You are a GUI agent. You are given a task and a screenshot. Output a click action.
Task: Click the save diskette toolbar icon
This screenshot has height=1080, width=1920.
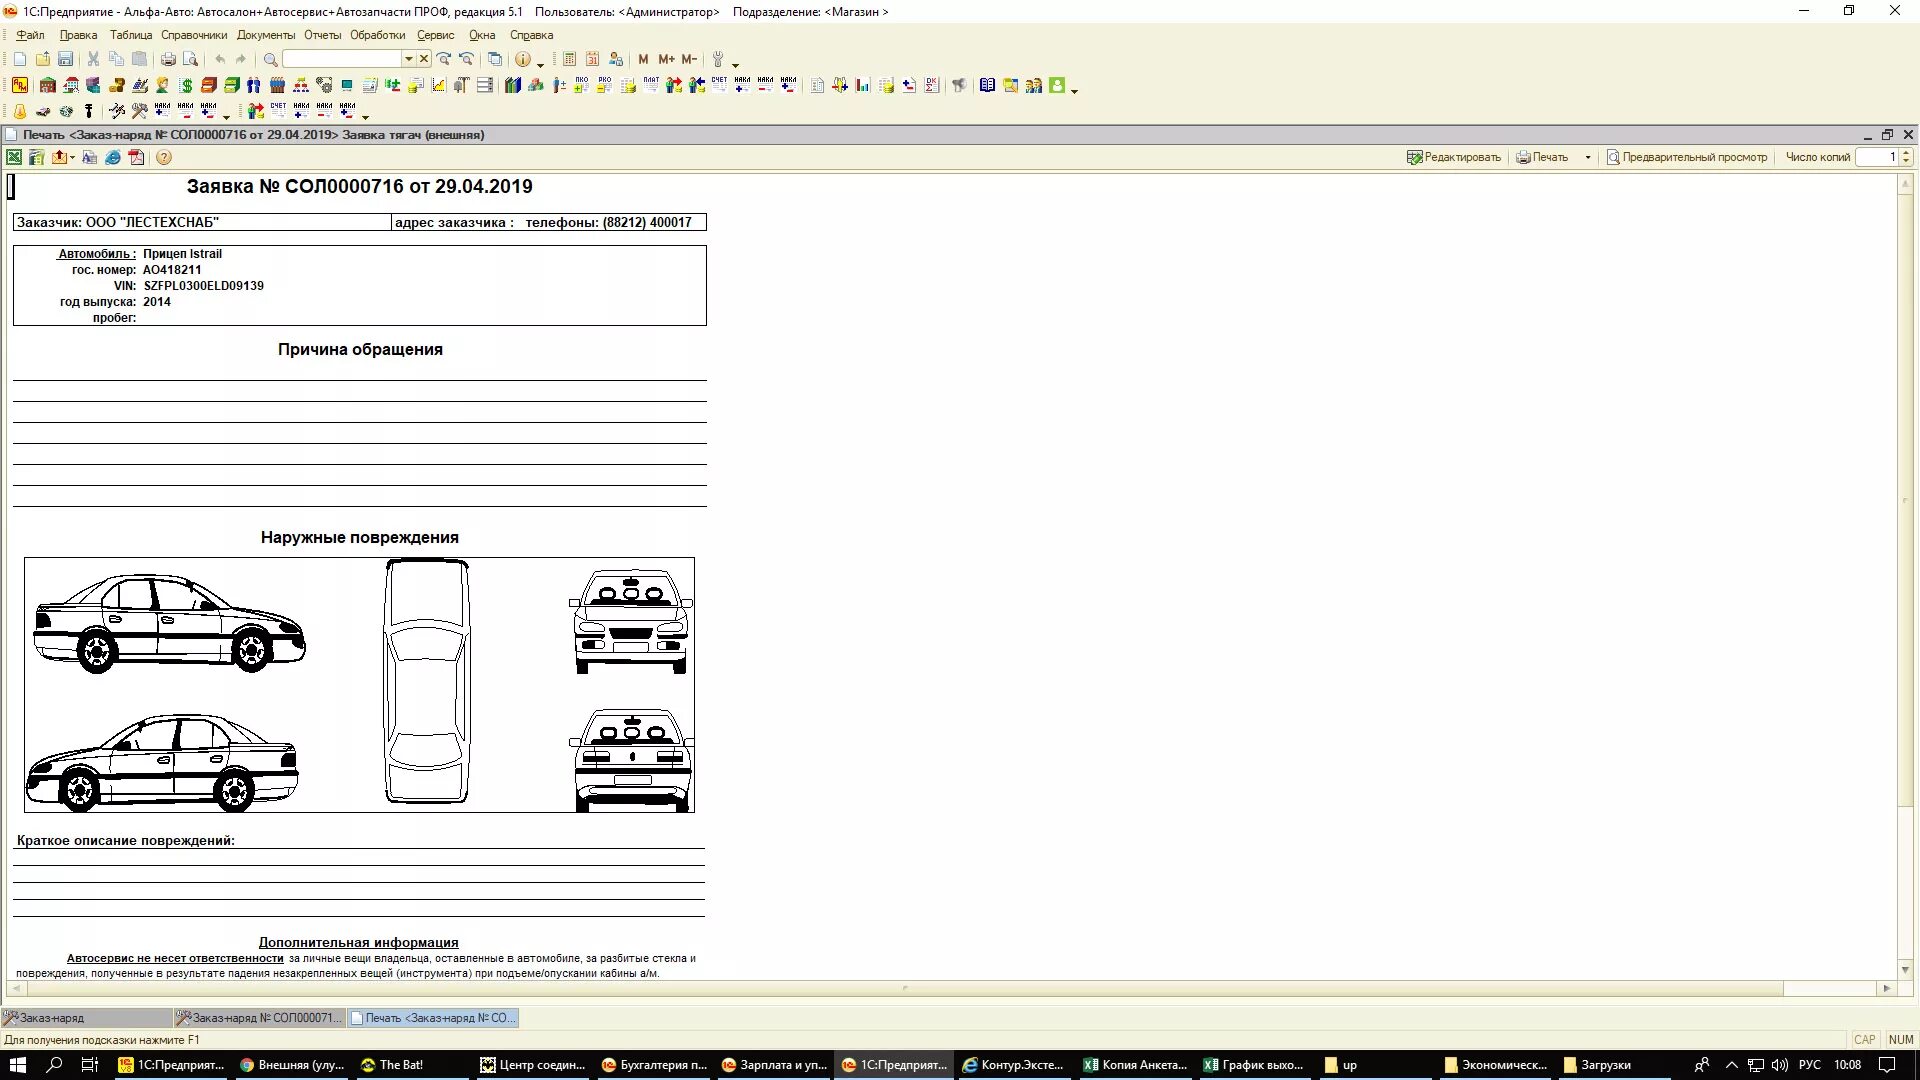coord(65,59)
